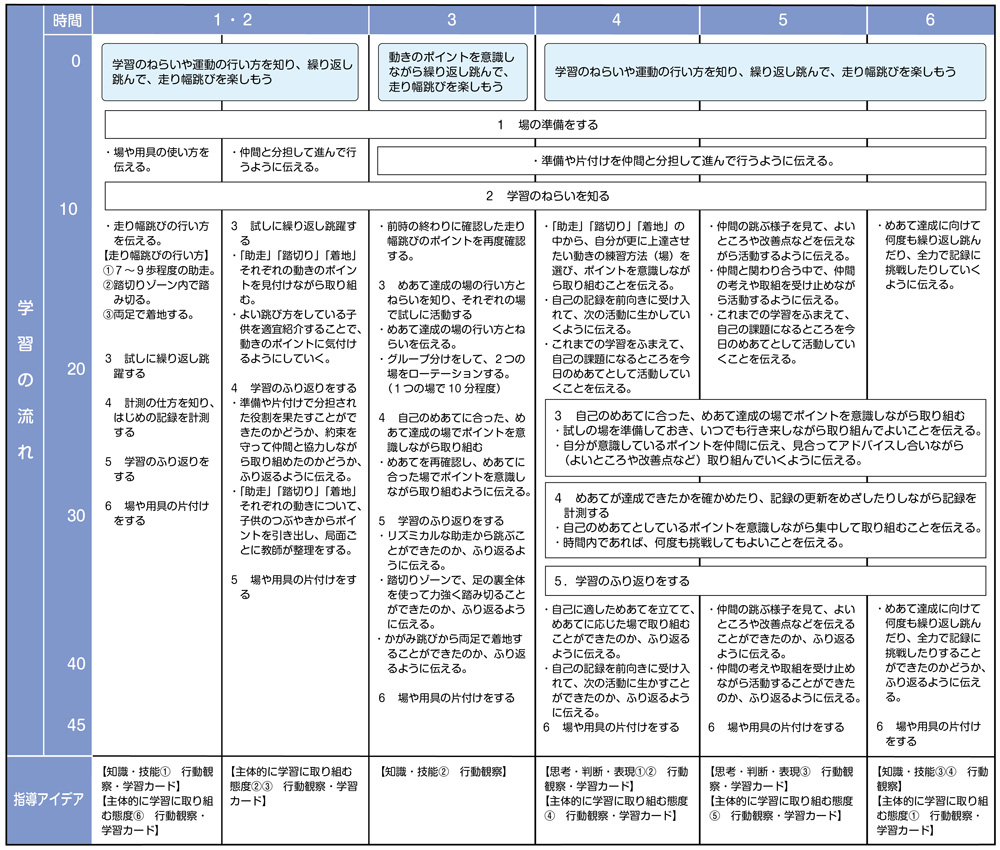Screen dimensions: 1000x850
Task: Click '仲間と分担して進んで行うように伝える' in column 1・2
Action: pos(293,159)
